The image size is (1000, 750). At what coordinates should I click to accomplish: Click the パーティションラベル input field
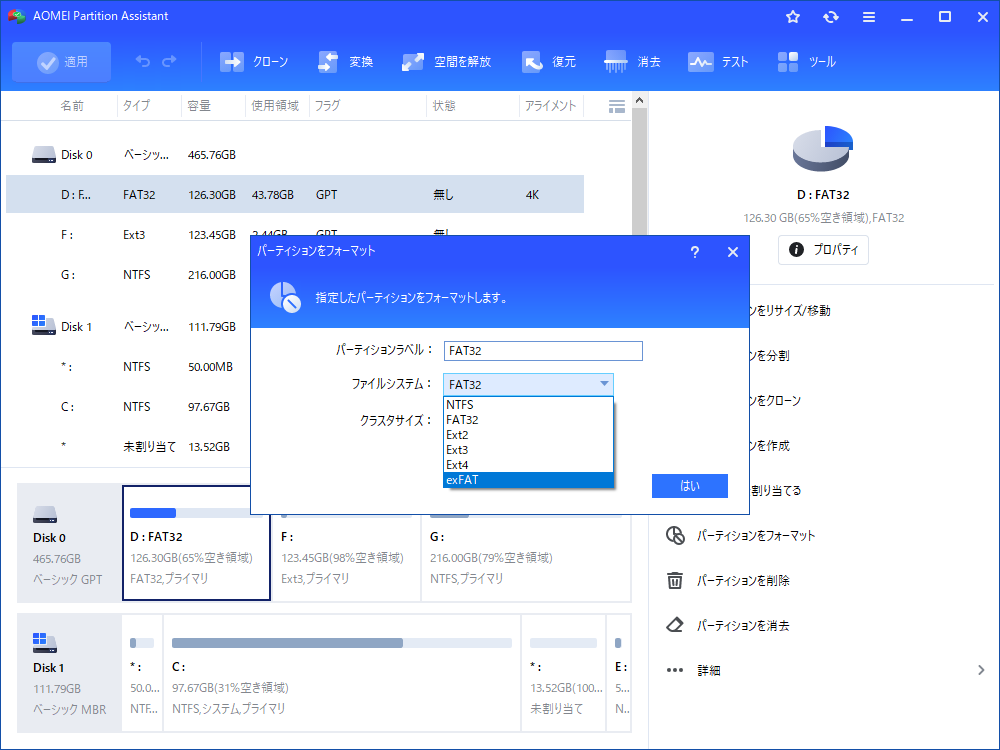(x=543, y=351)
